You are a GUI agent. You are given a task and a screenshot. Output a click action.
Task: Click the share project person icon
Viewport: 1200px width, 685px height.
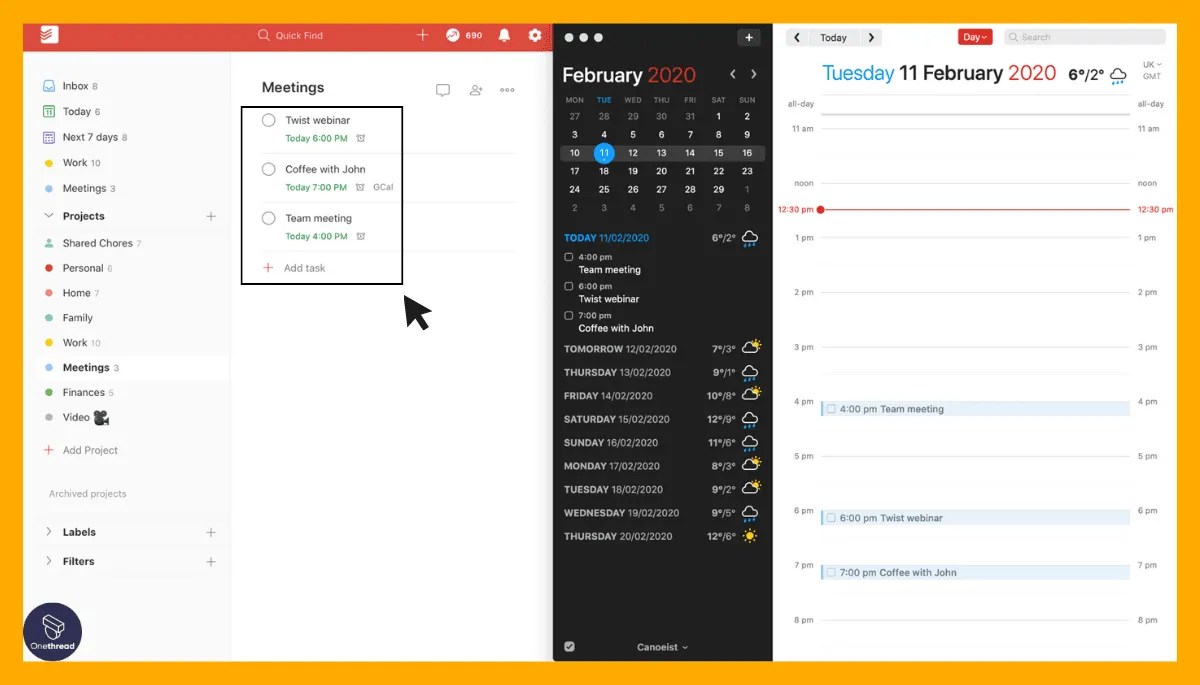pos(476,90)
